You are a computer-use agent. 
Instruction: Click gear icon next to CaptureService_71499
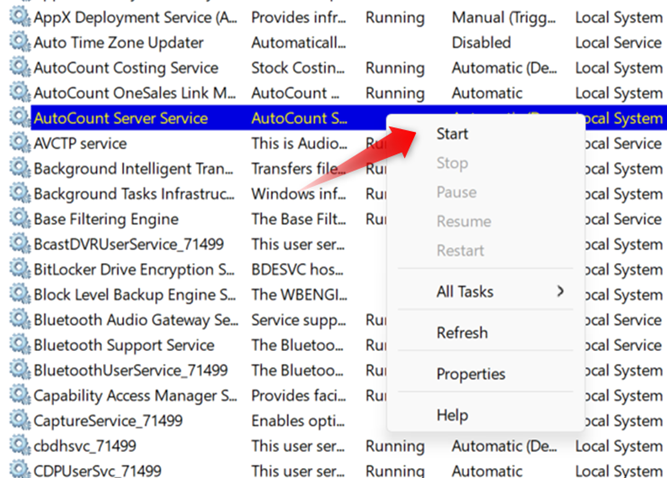point(19,421)
